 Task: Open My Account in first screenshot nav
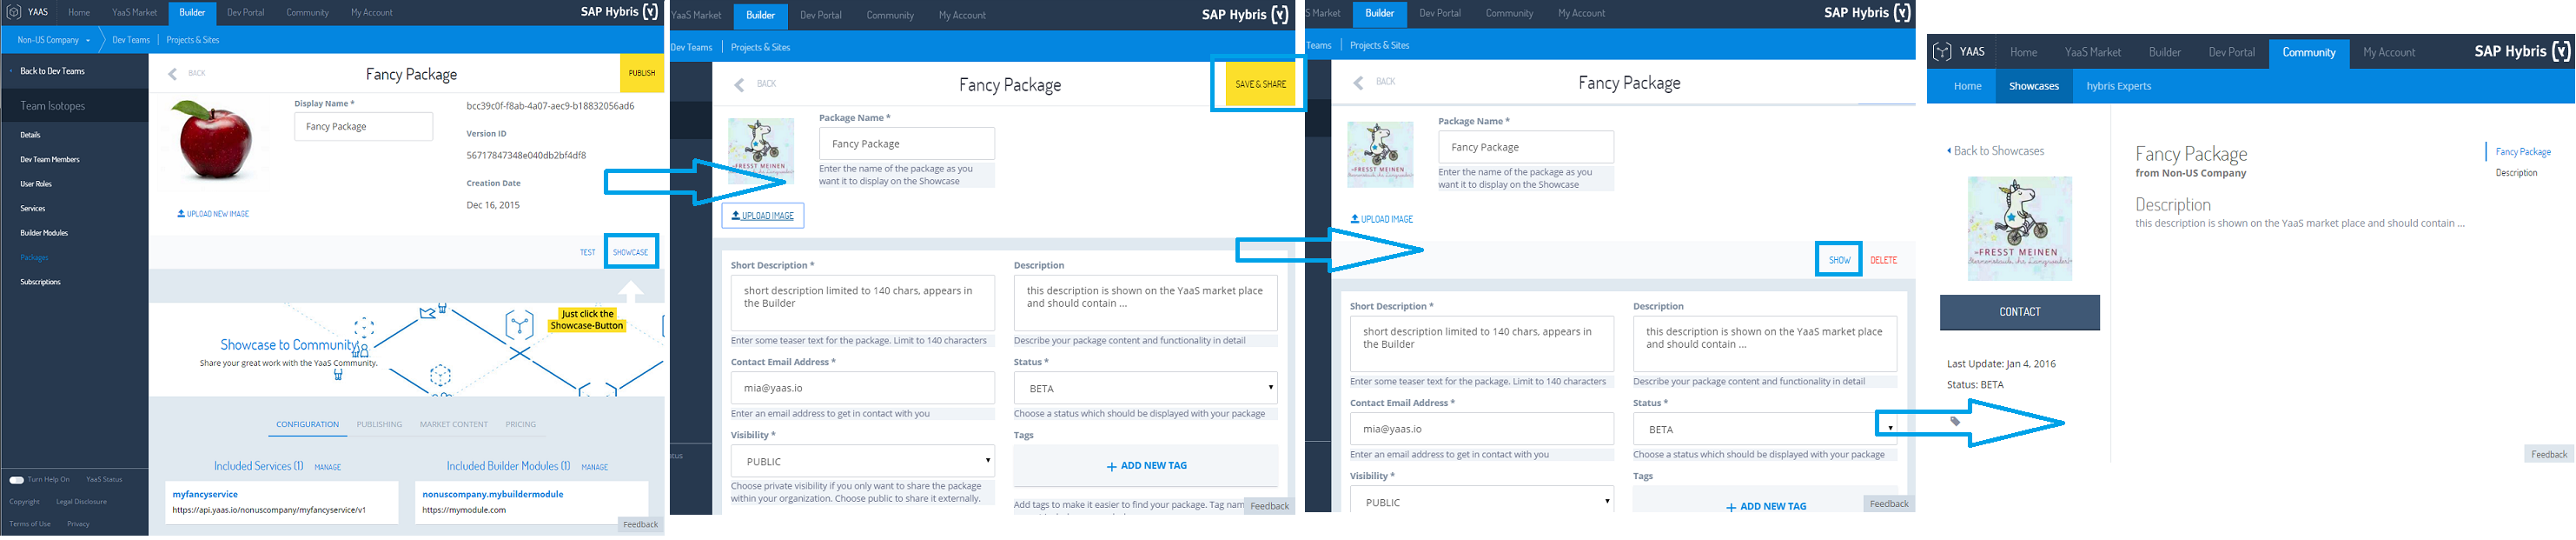click(371, 12)
